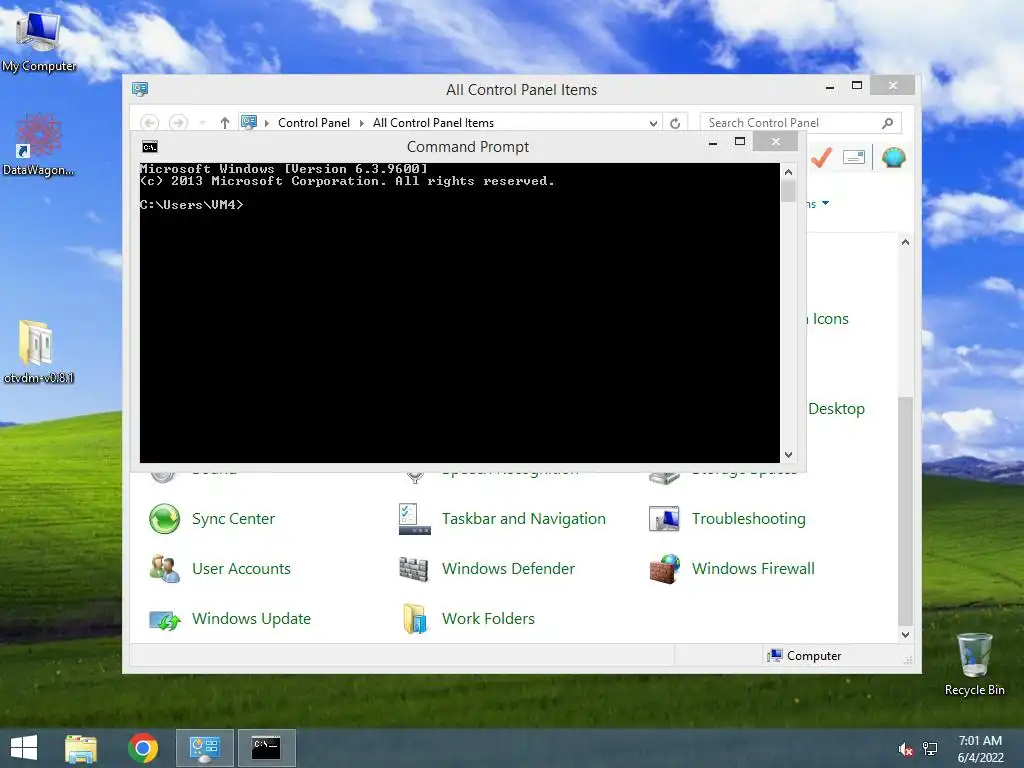Select the DataWagon desktop shortcut

(x=39, y=145)
